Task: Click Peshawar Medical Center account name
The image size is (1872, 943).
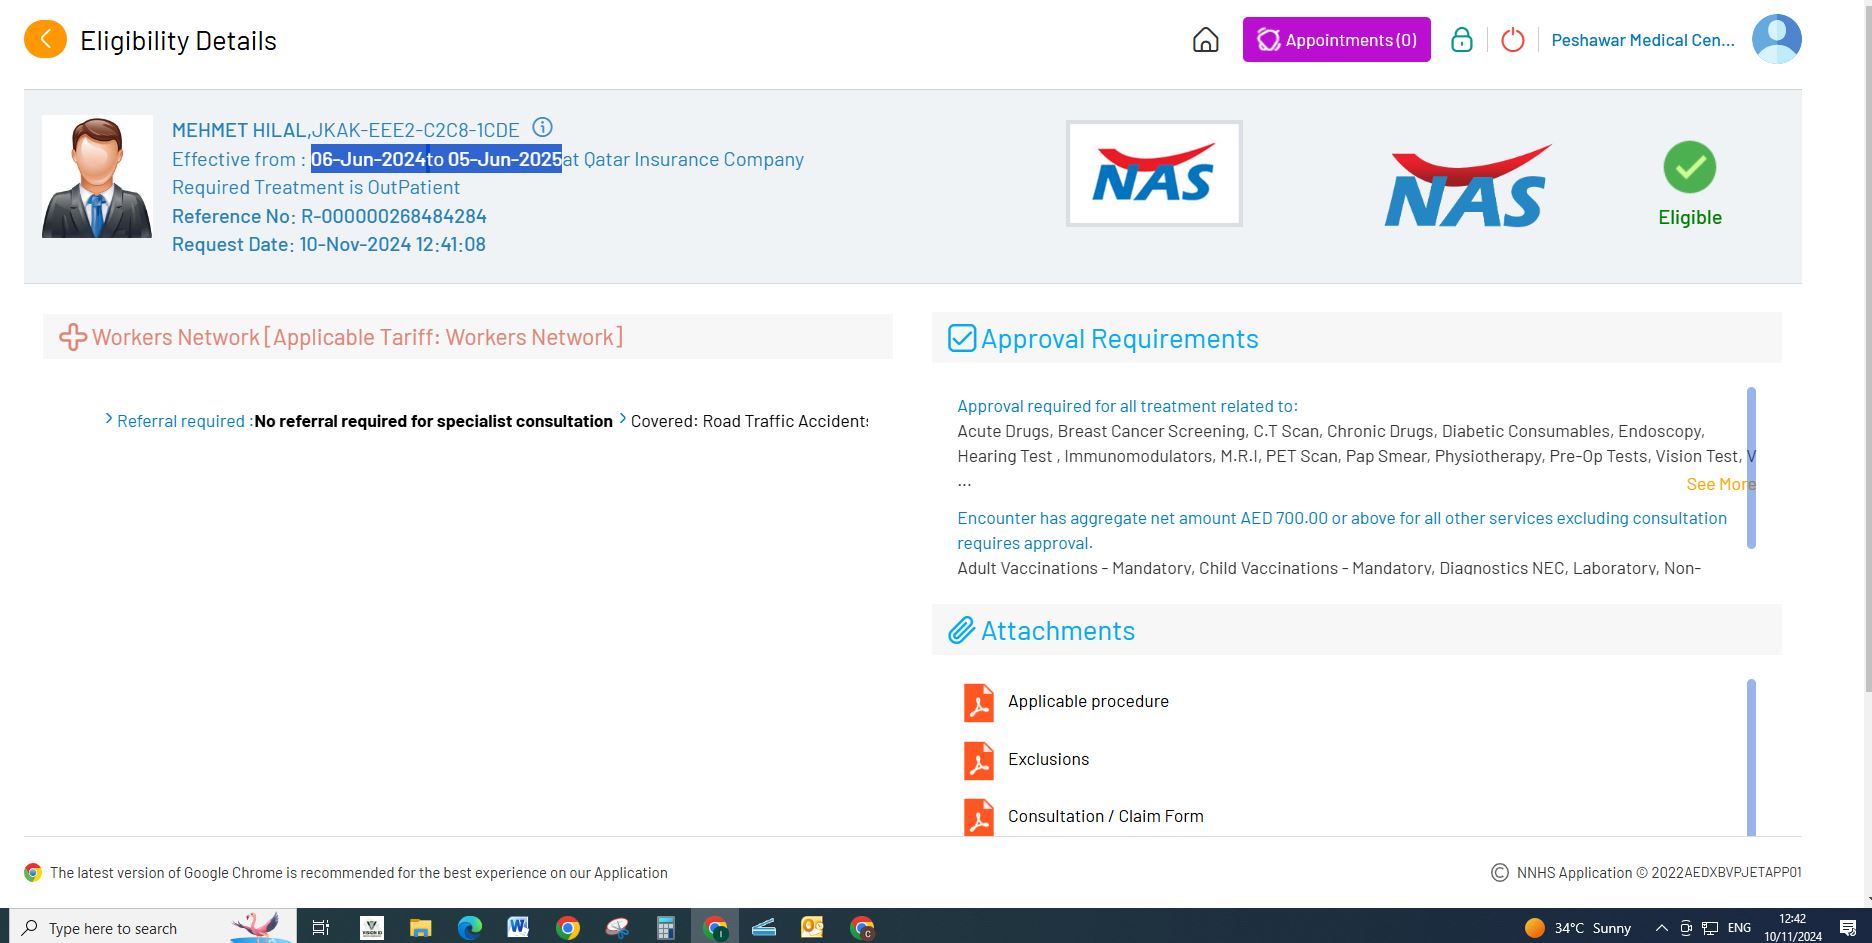Action: click(x=1642, y=40)
